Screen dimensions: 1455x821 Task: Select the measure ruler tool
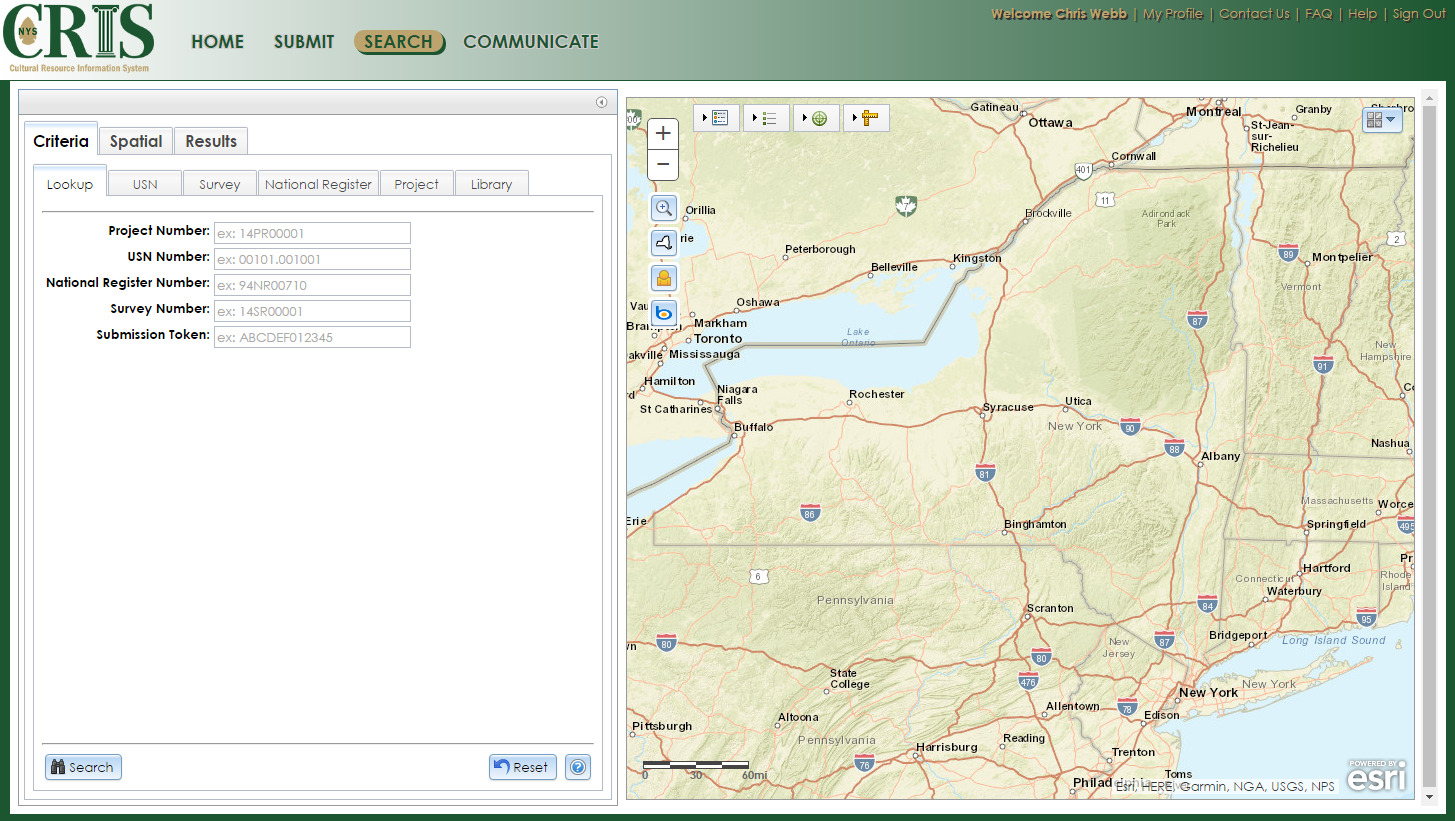click(868, 117)
